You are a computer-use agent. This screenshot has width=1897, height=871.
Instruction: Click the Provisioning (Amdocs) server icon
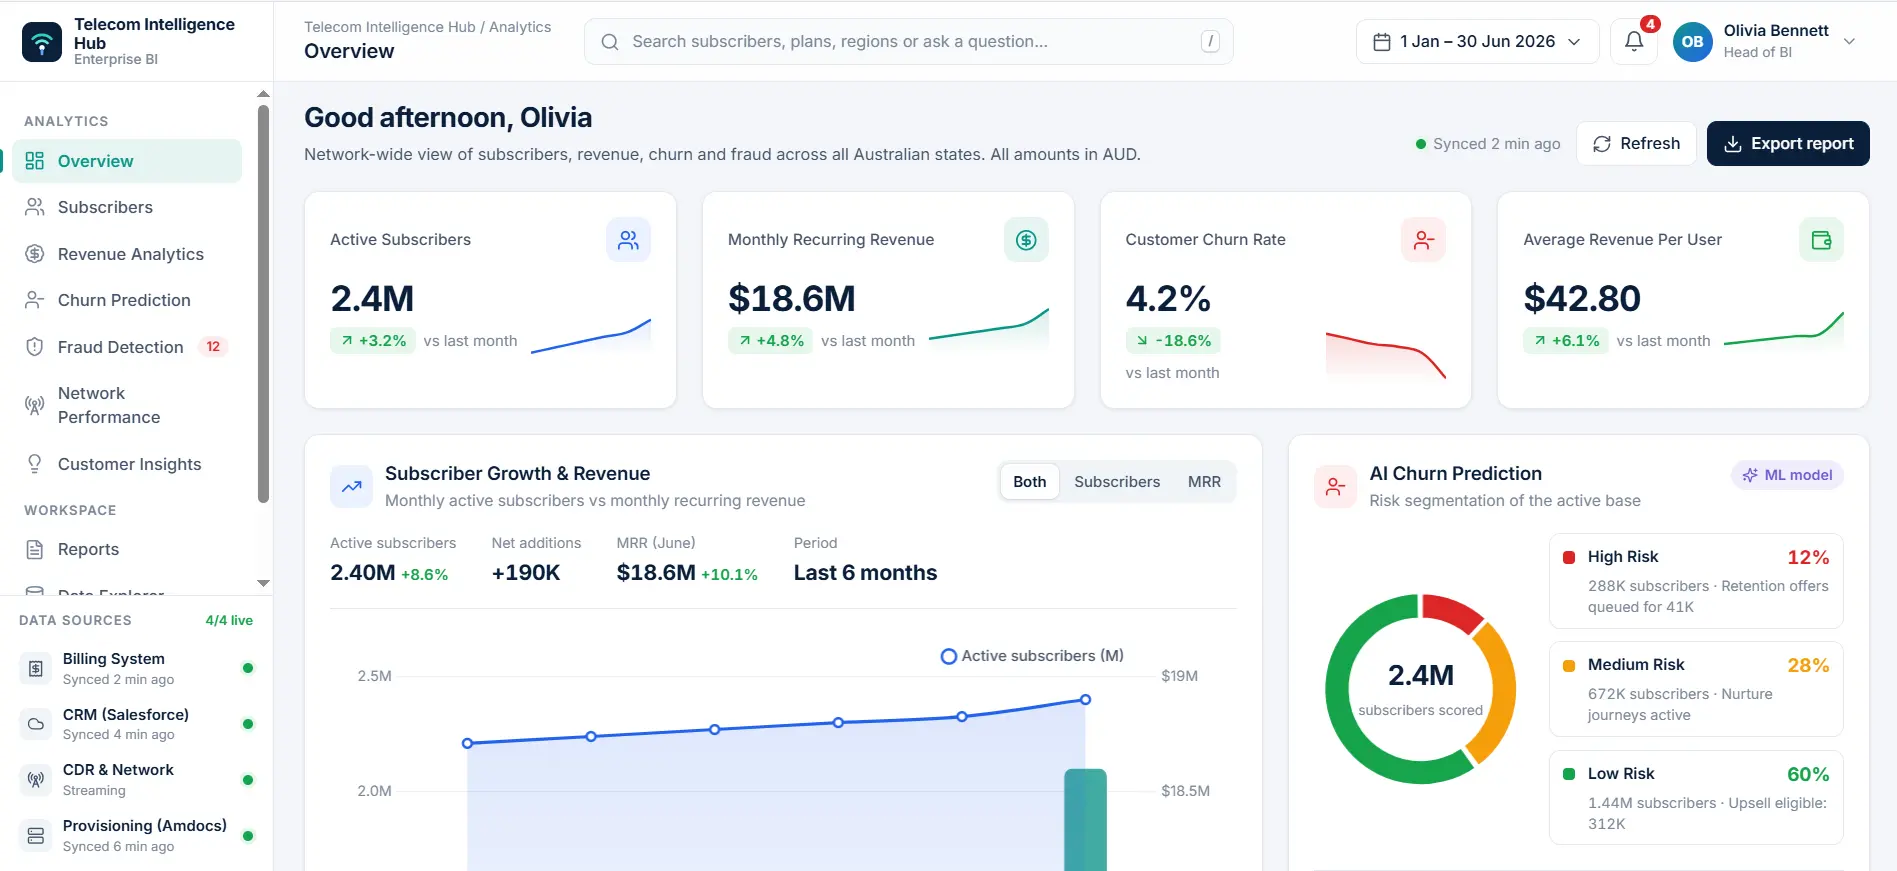click(x=36, y=835)
